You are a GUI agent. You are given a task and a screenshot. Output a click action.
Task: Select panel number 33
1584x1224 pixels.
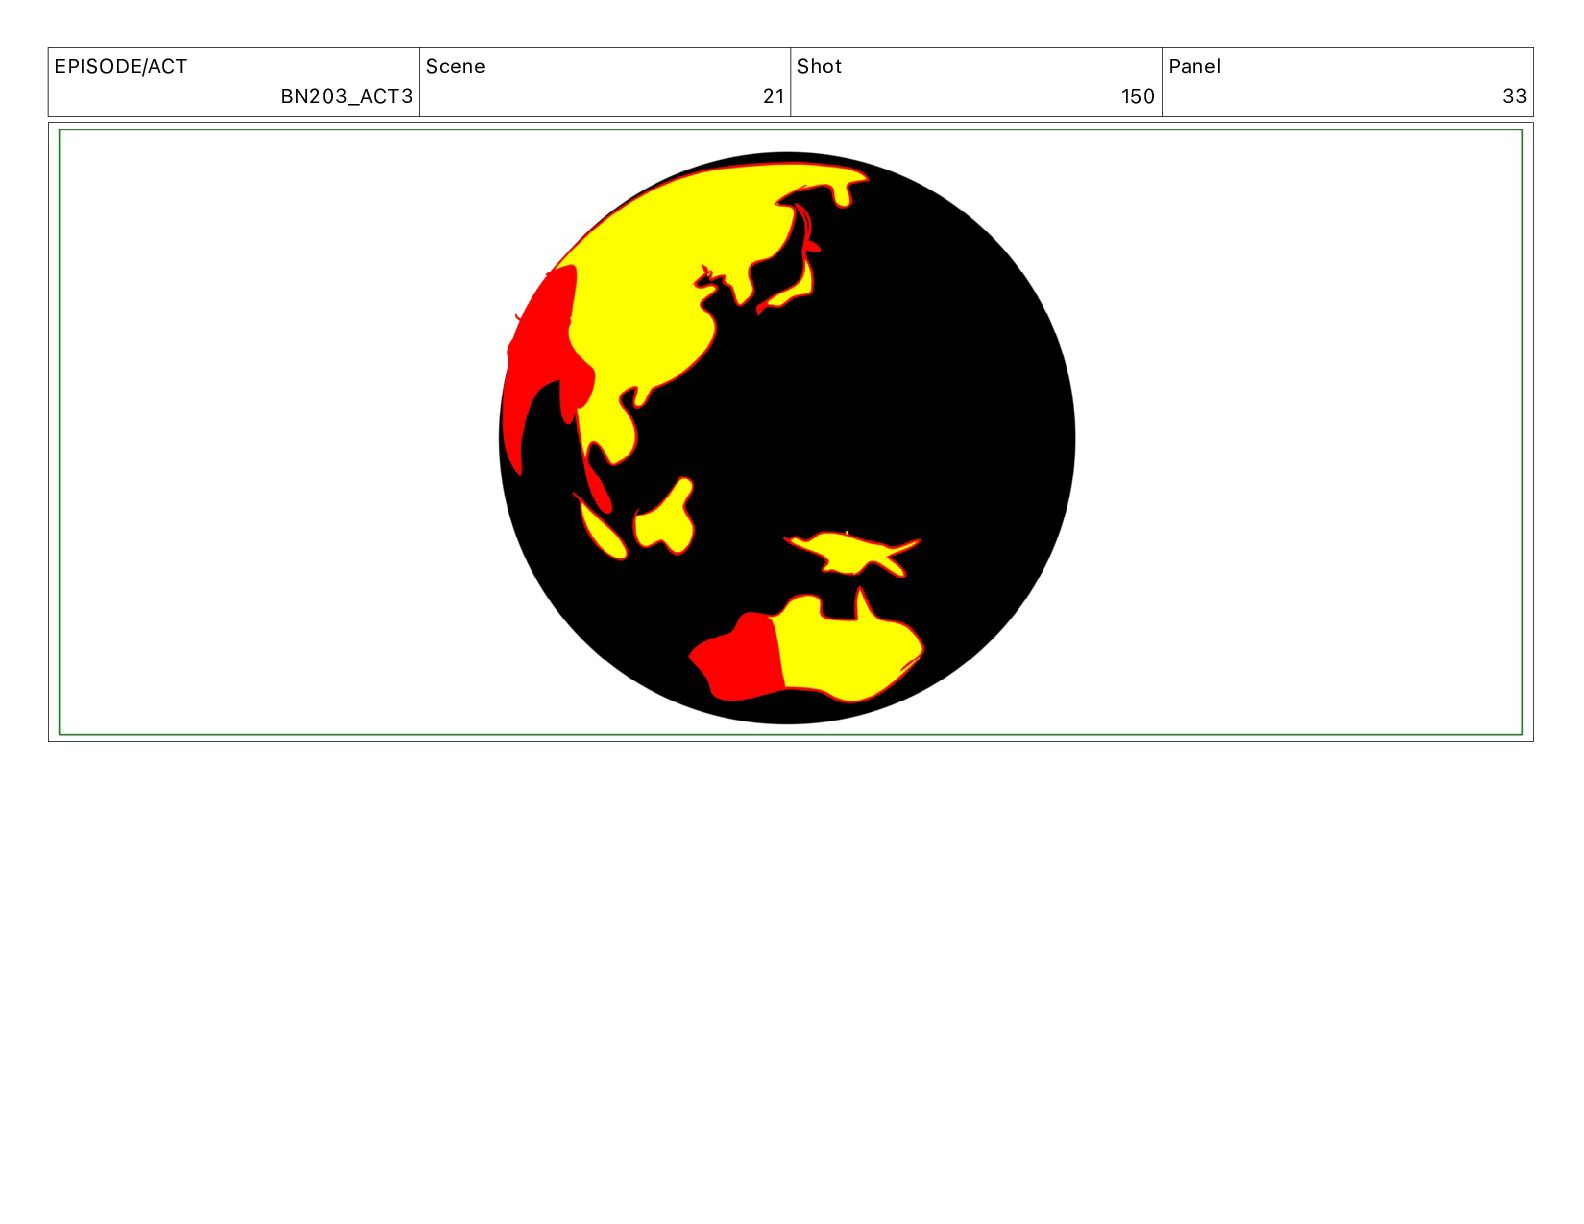point(1514,97)
